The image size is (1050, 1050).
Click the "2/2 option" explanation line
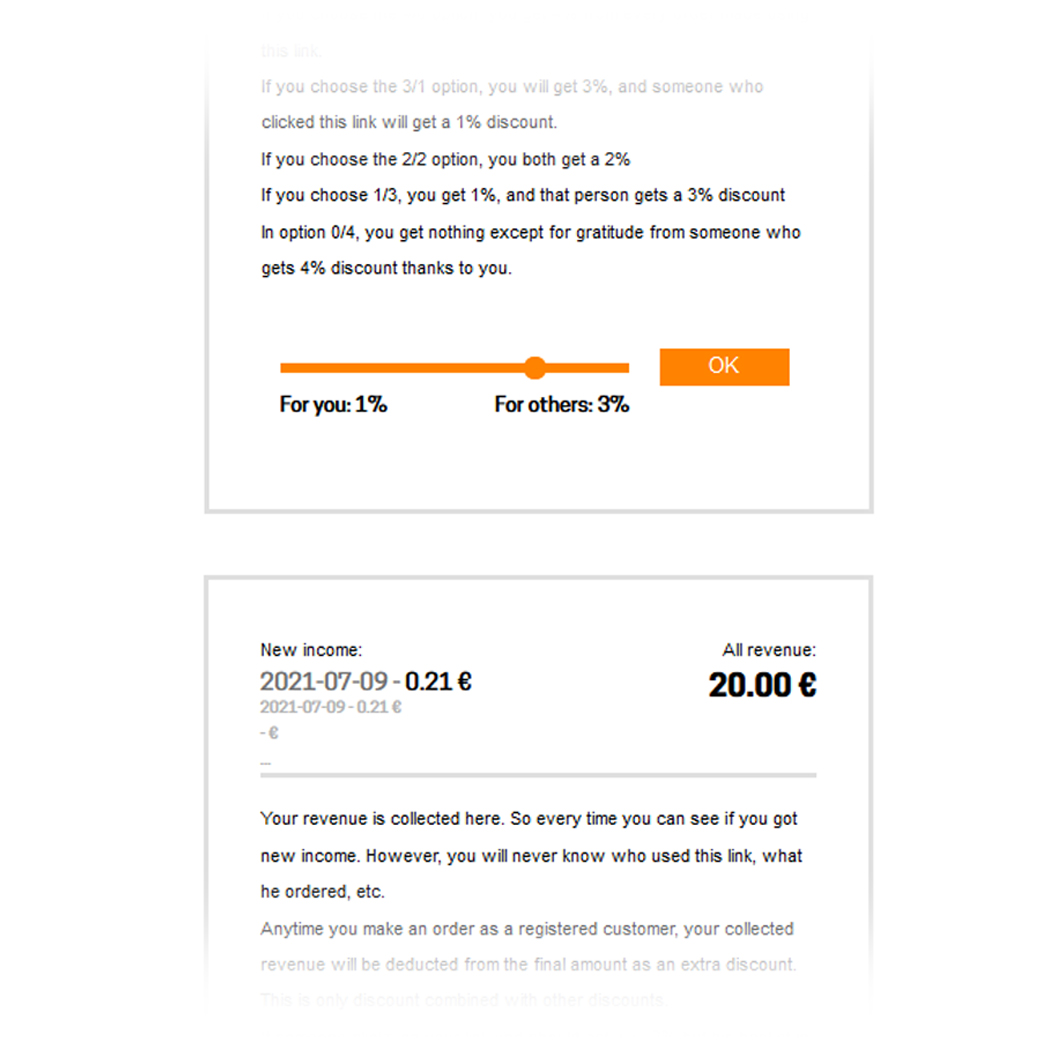[445, 159]
